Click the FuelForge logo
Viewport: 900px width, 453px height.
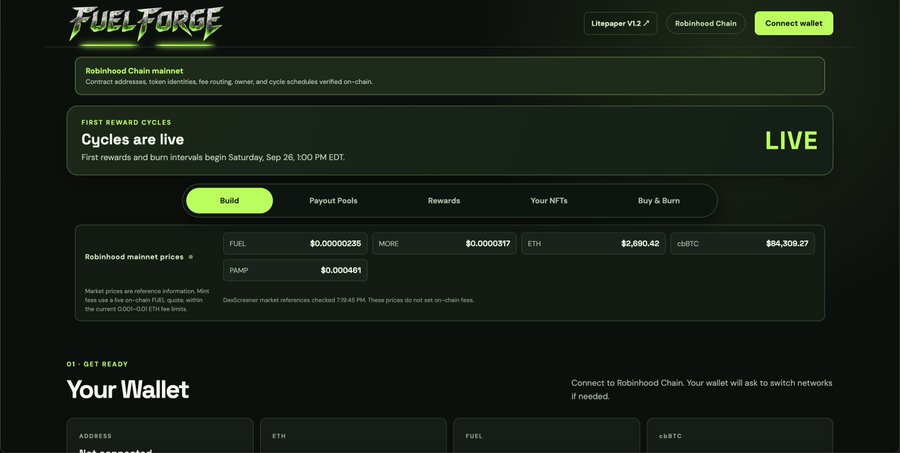[146, 24]
